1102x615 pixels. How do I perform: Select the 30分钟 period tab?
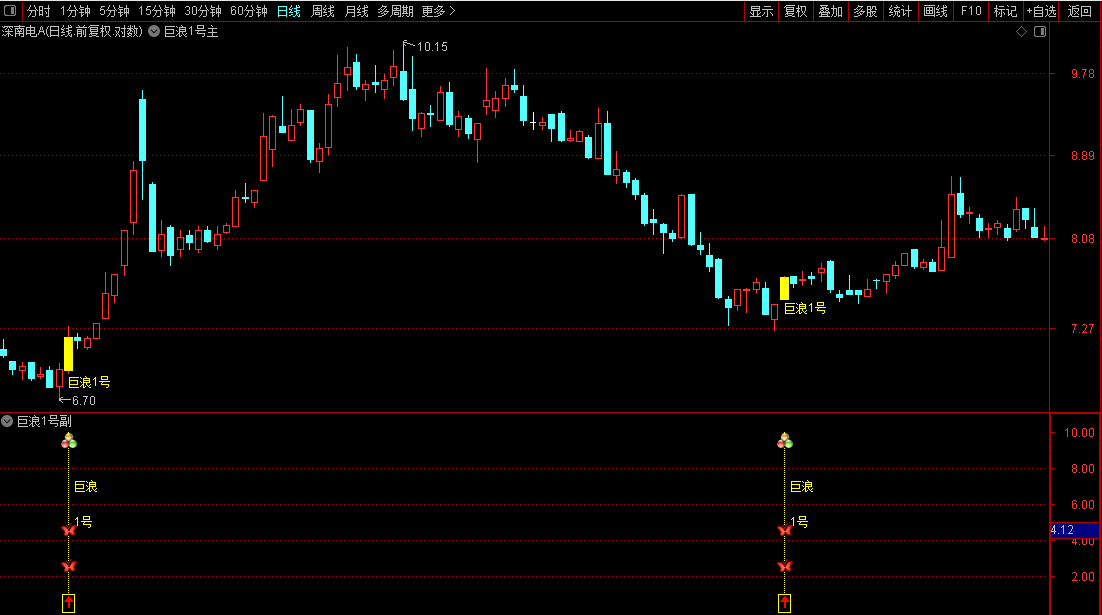coord(202,11)
